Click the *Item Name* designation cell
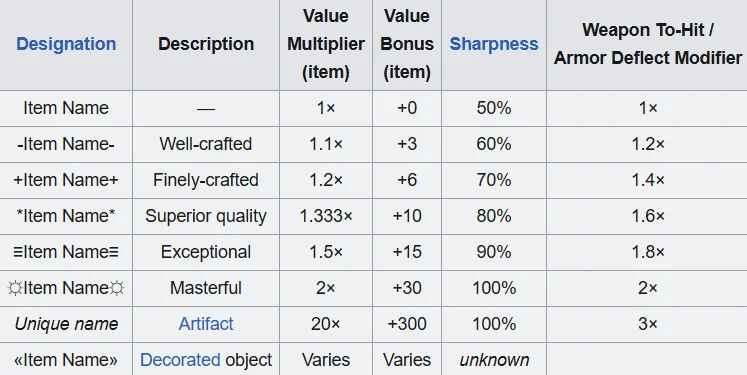Viewport: 747px width, 375px height. 66,216
